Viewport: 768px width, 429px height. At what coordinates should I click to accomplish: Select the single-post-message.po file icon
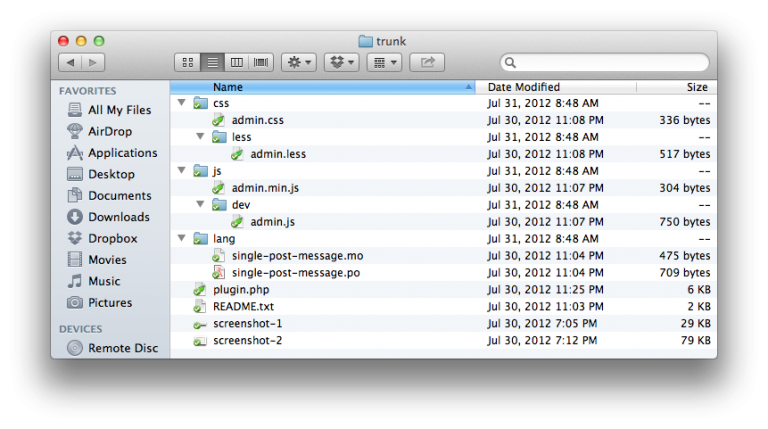point(218,272)
